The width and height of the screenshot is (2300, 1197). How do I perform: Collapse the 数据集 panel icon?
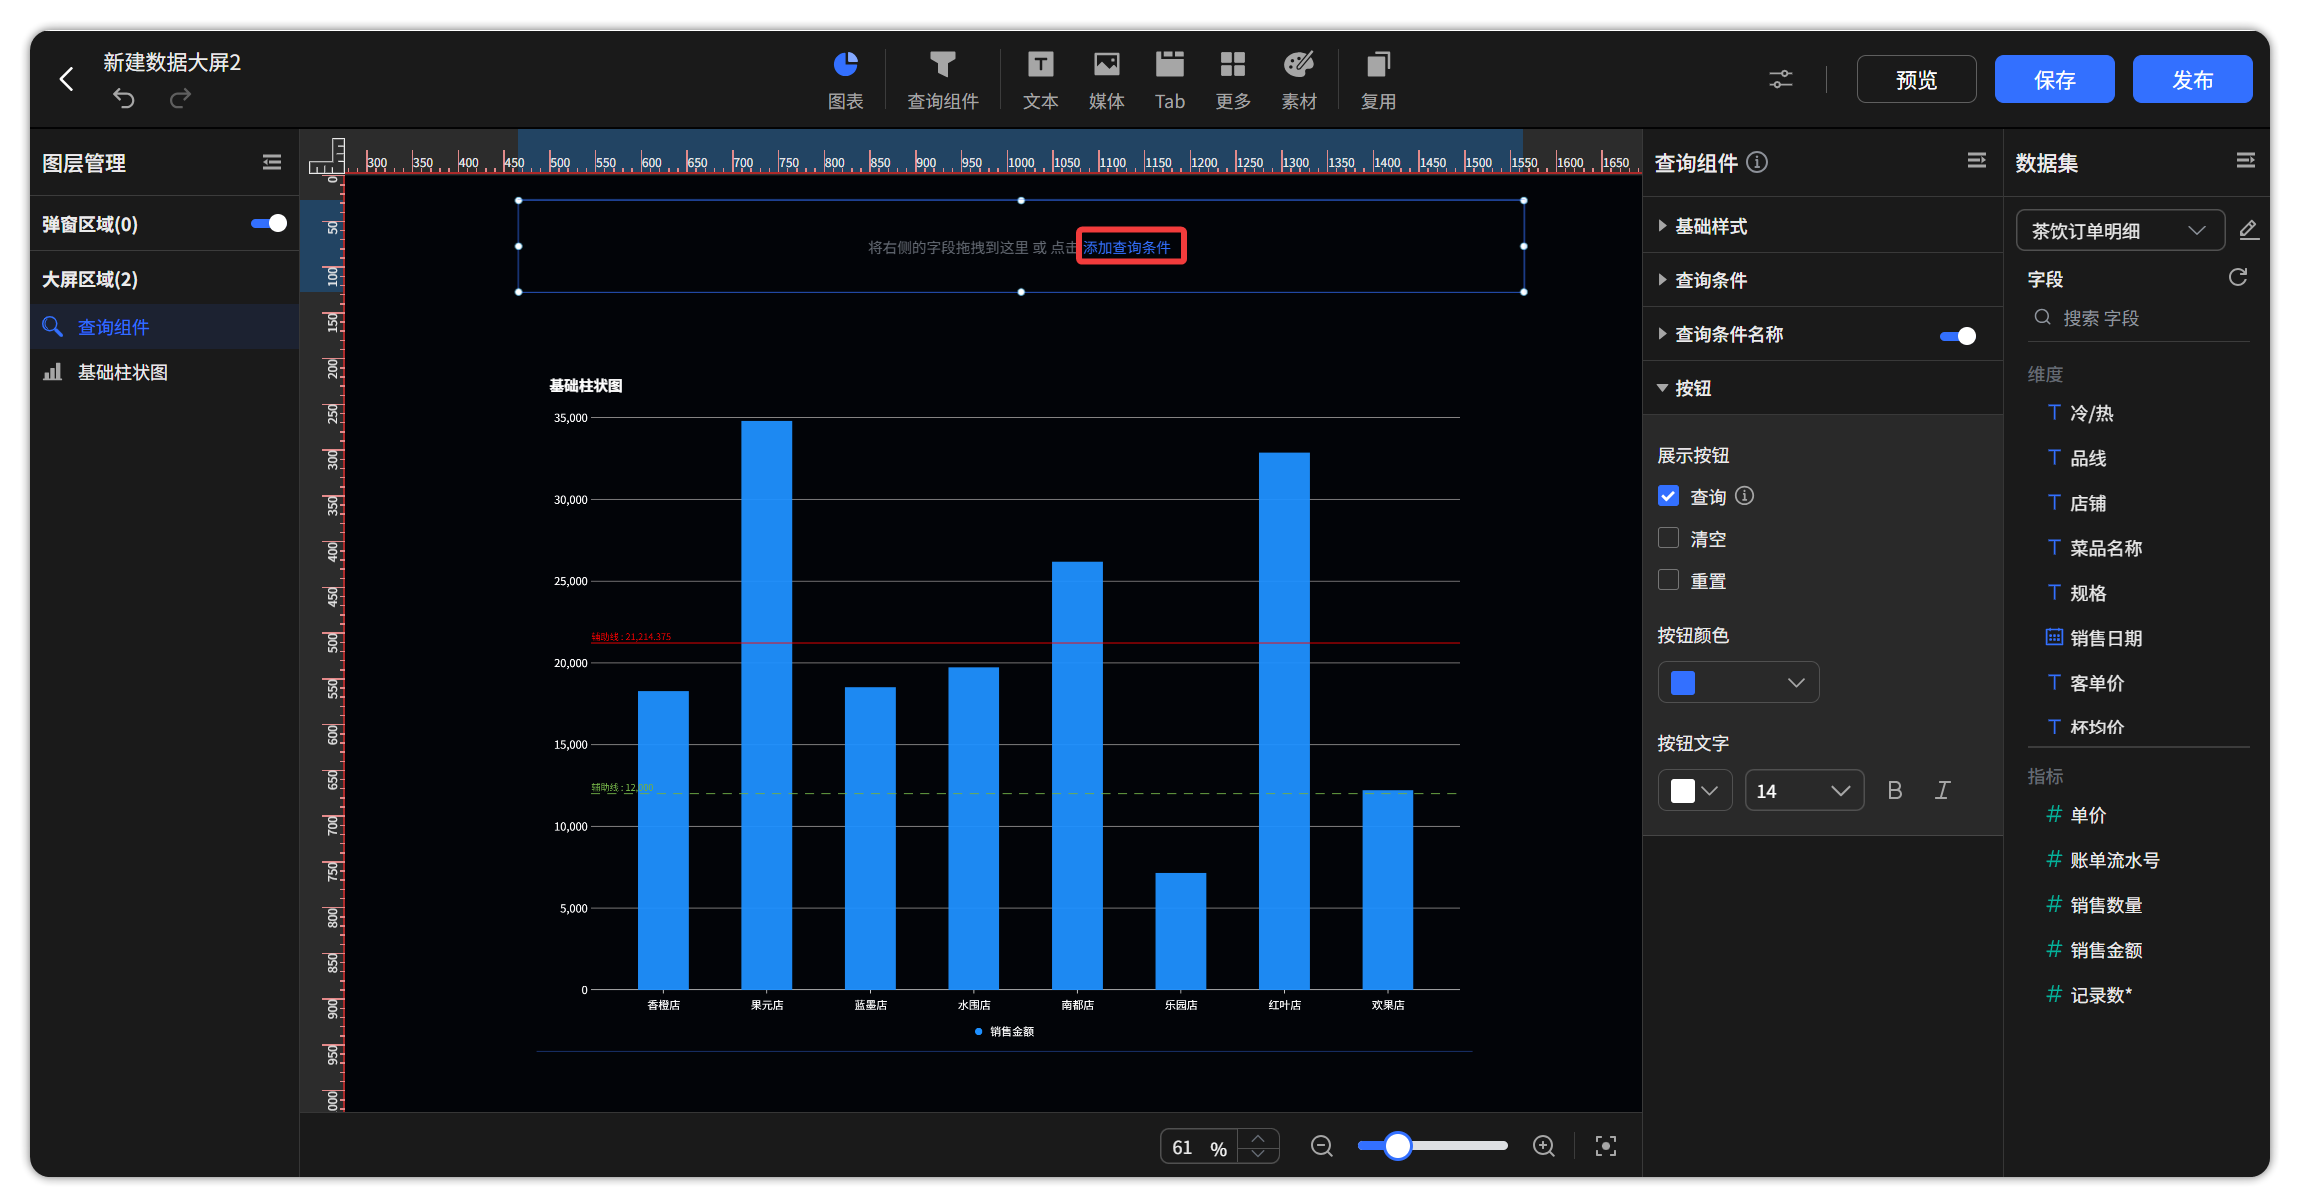click(x=2245, y=161)
